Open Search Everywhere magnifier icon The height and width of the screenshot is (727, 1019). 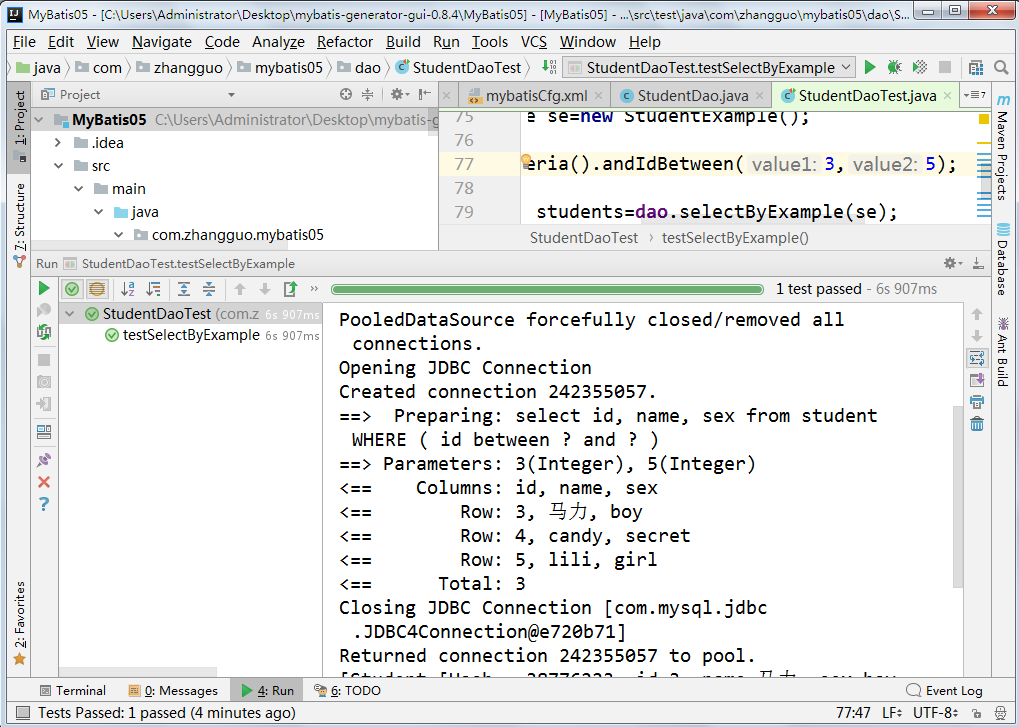point(1001,67)
